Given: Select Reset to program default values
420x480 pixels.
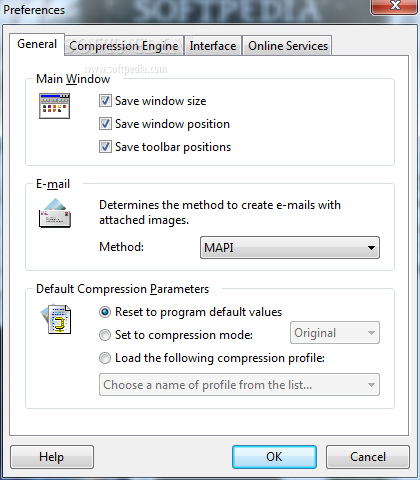Looking at the screenshot, I should point(105,312).
